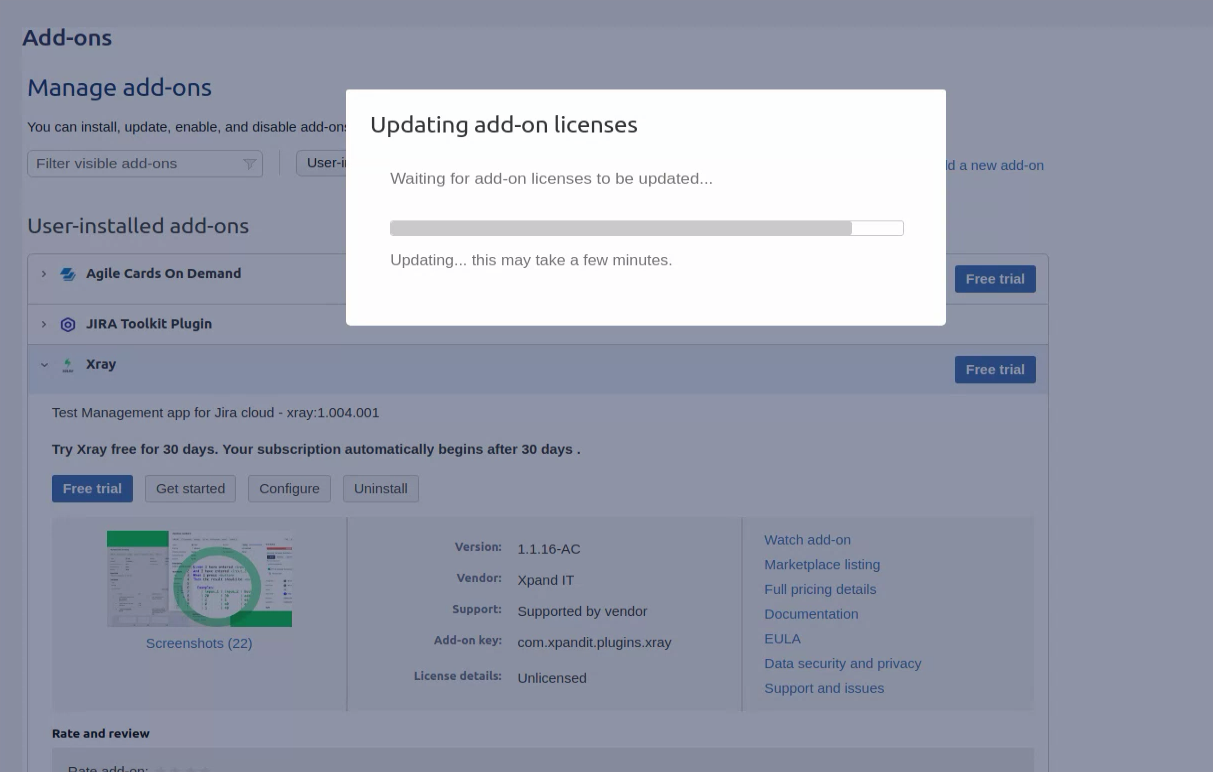Open Data security and privacy link
The image size is (1213, 772).
pyautogui.click(x=843, y=663)
